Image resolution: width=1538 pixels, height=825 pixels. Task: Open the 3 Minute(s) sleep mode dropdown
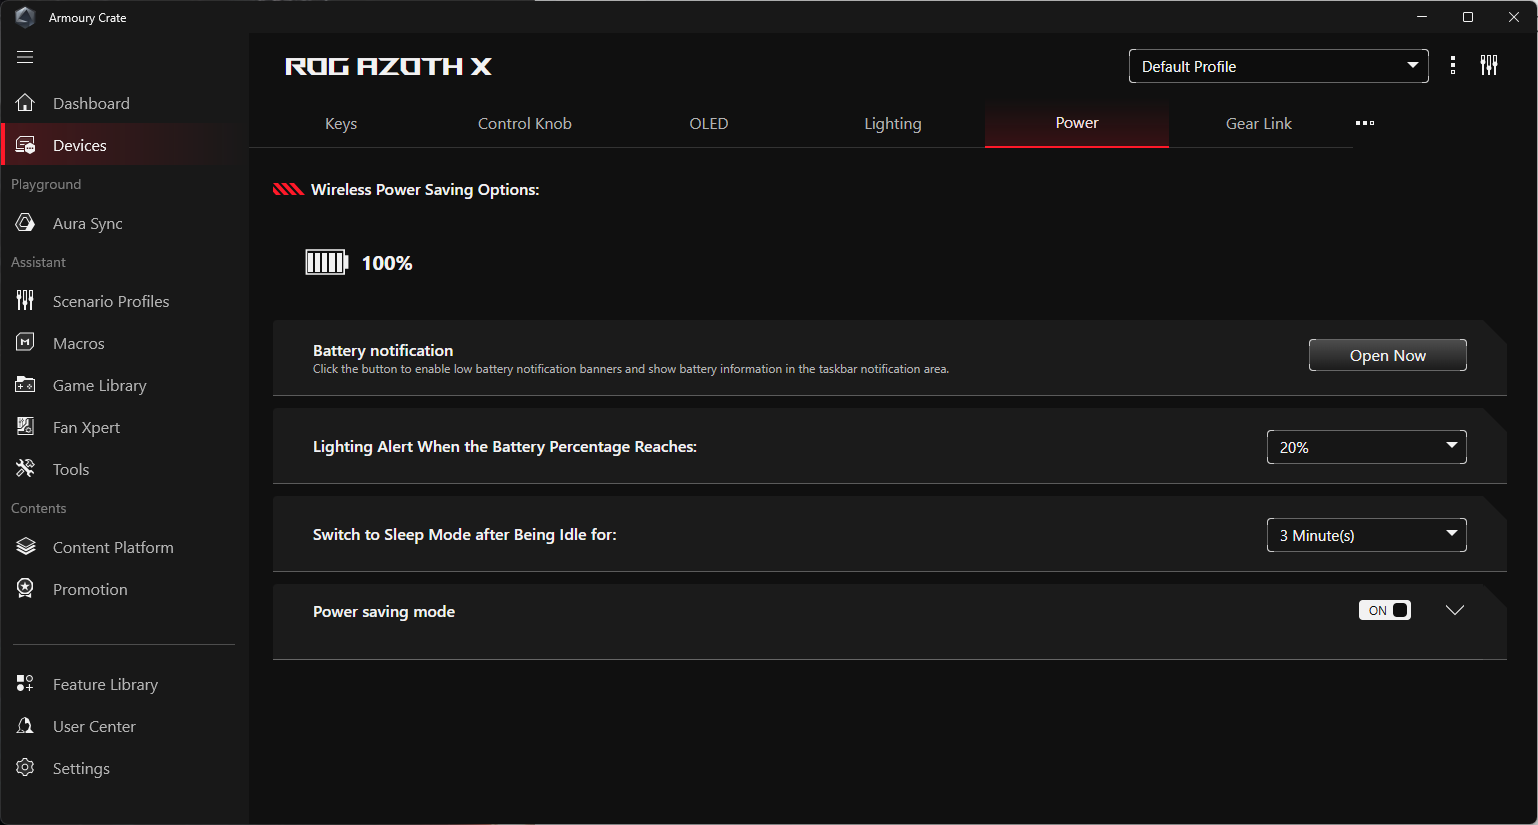[x=1366, y=535]
